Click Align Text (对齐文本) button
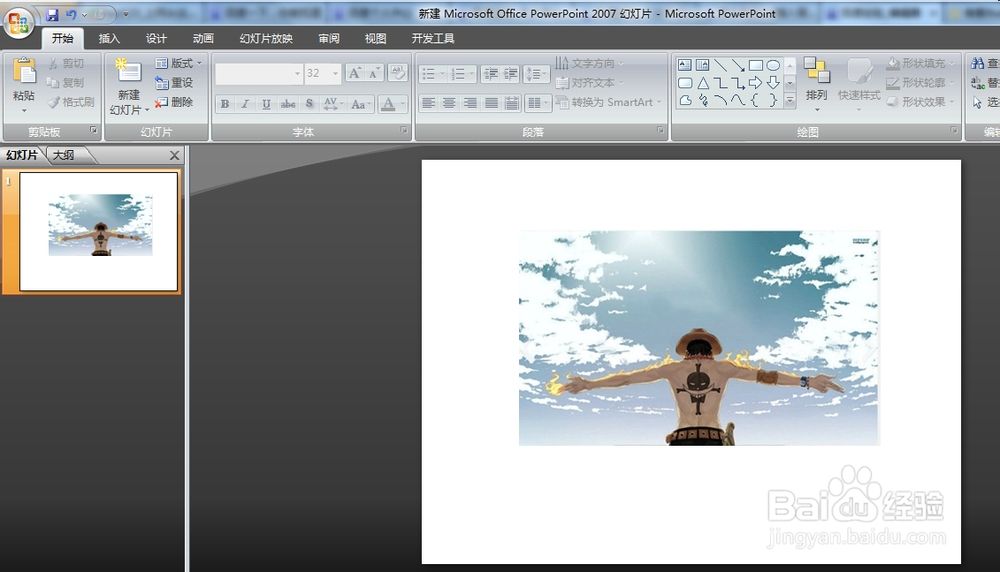This screenshot has width=1000, height=572. pyautogui.click(x=588, y=83)
